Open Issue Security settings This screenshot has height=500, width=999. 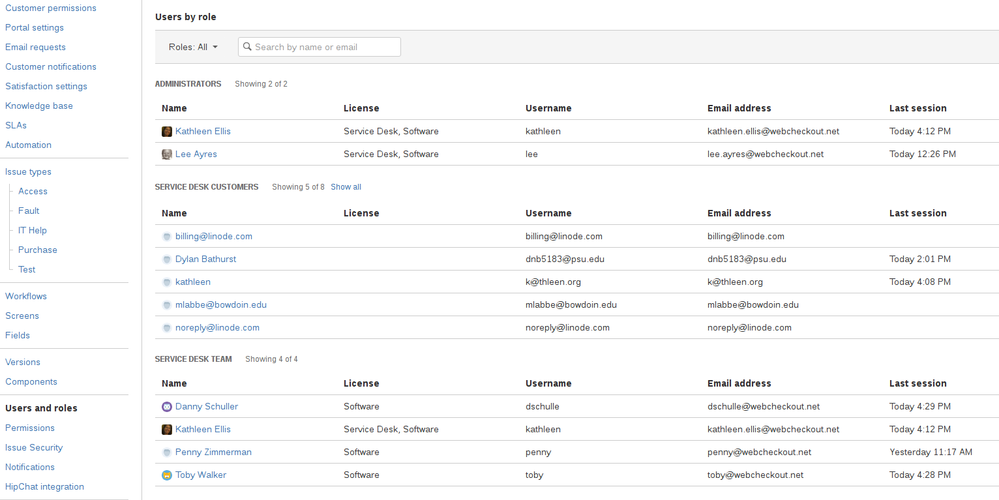point(34,448)
